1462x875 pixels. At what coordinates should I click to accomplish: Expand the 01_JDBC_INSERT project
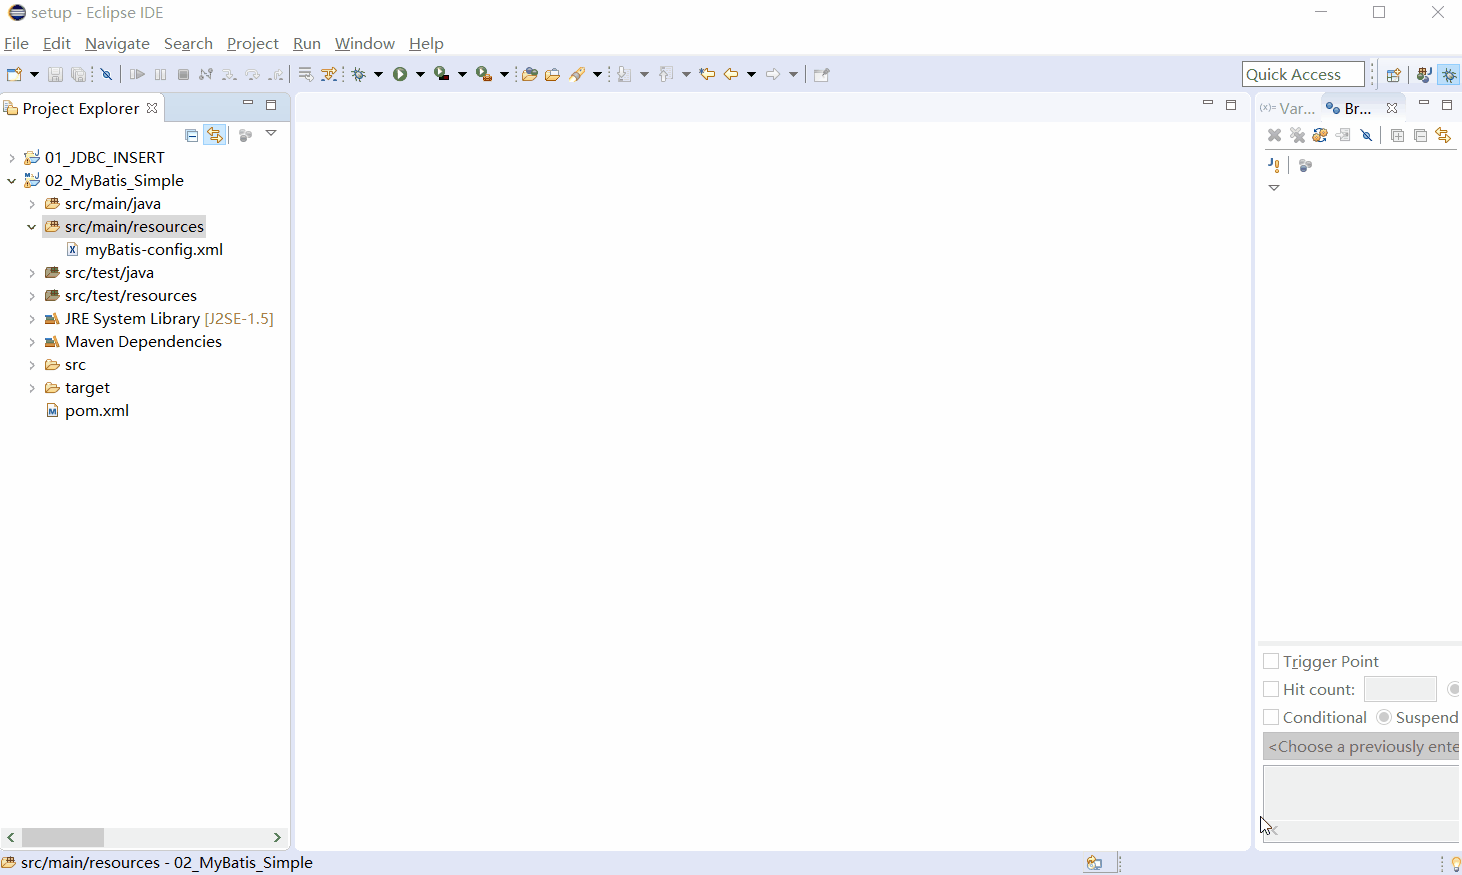point(11,158)
